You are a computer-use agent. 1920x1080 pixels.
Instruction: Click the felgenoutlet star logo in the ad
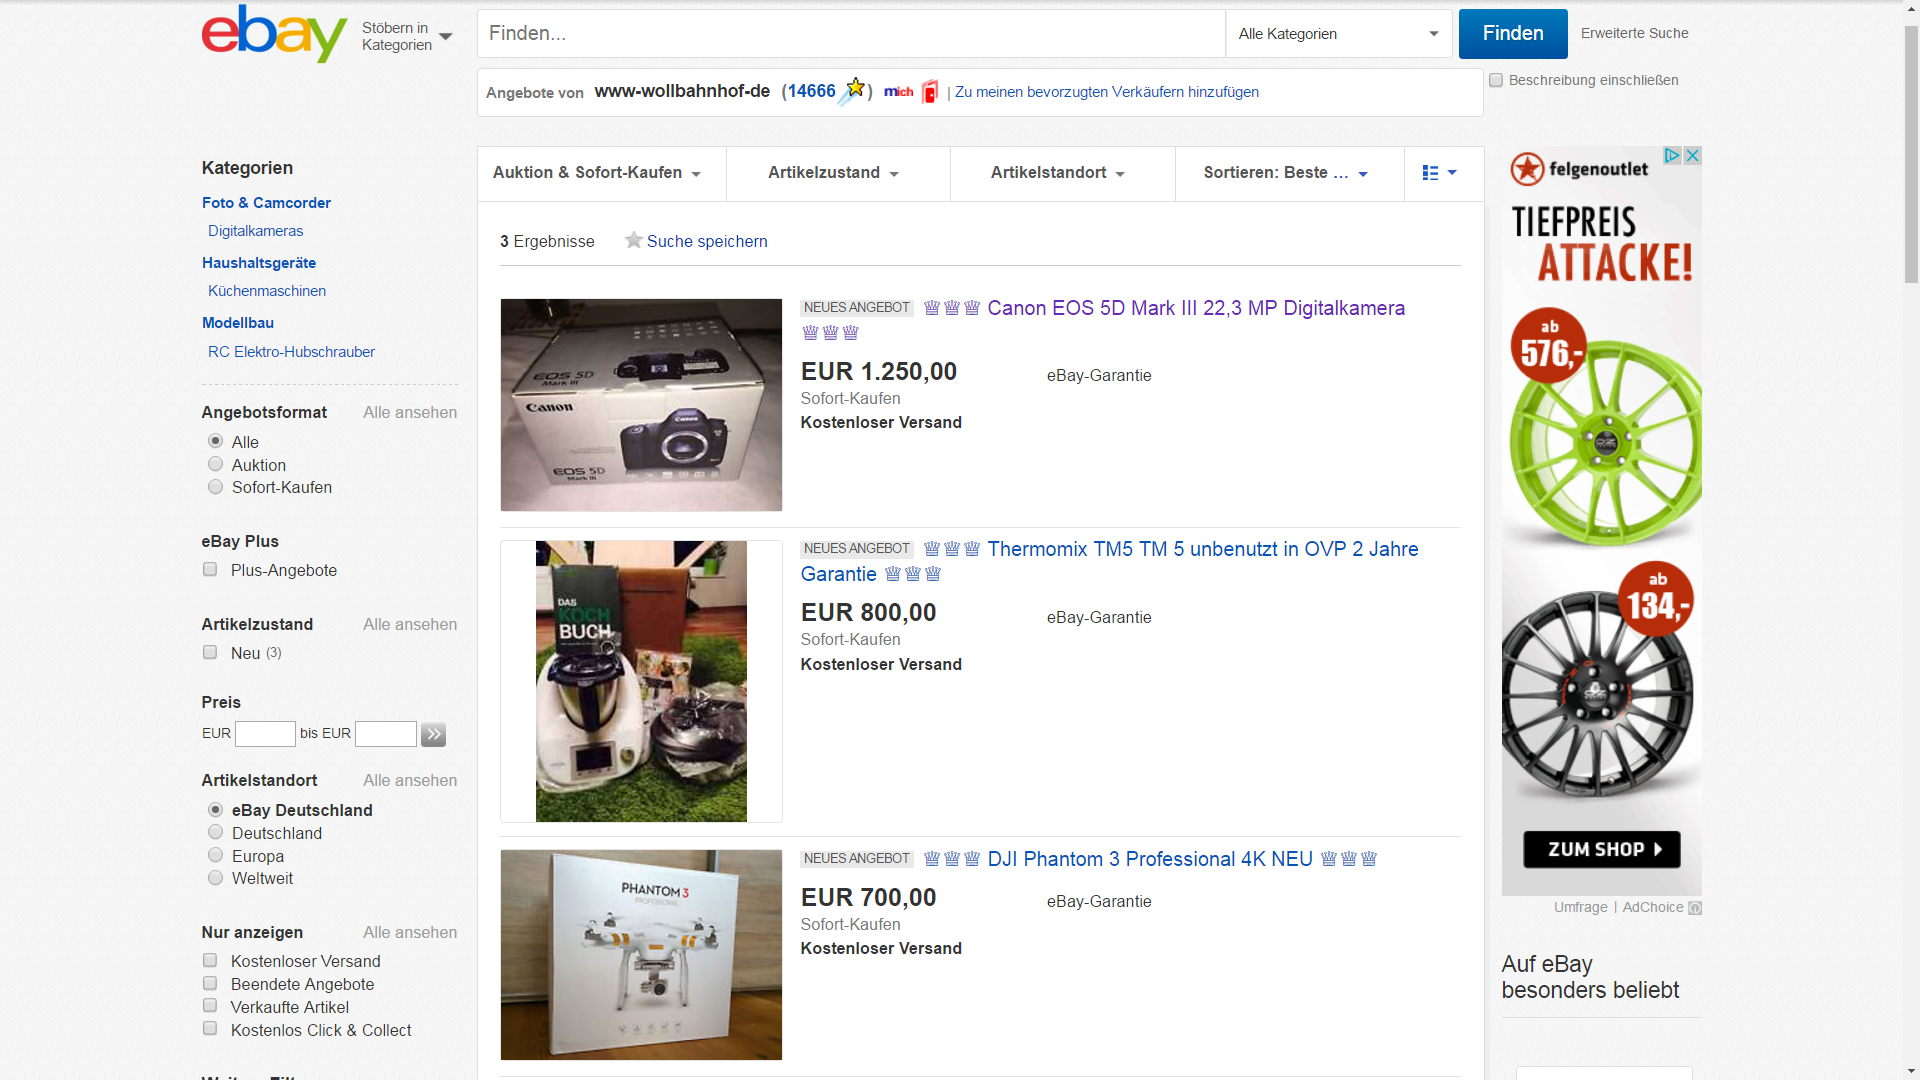pos(1527,169)
